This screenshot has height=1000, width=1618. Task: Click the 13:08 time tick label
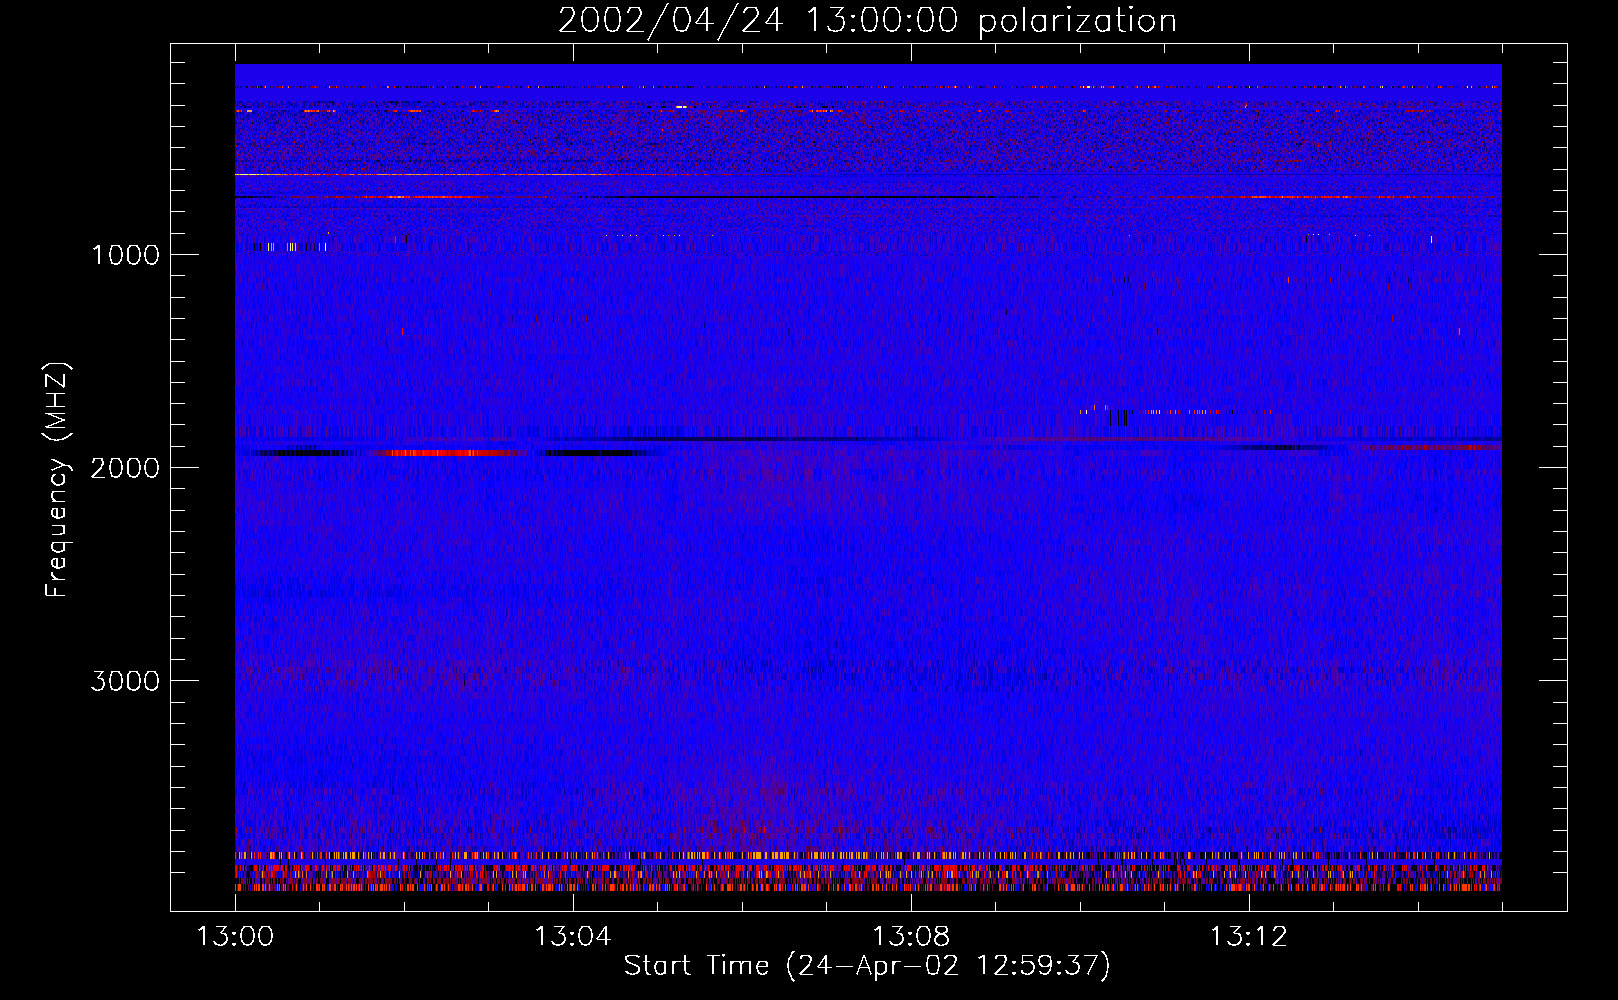(x=911, y=937)
